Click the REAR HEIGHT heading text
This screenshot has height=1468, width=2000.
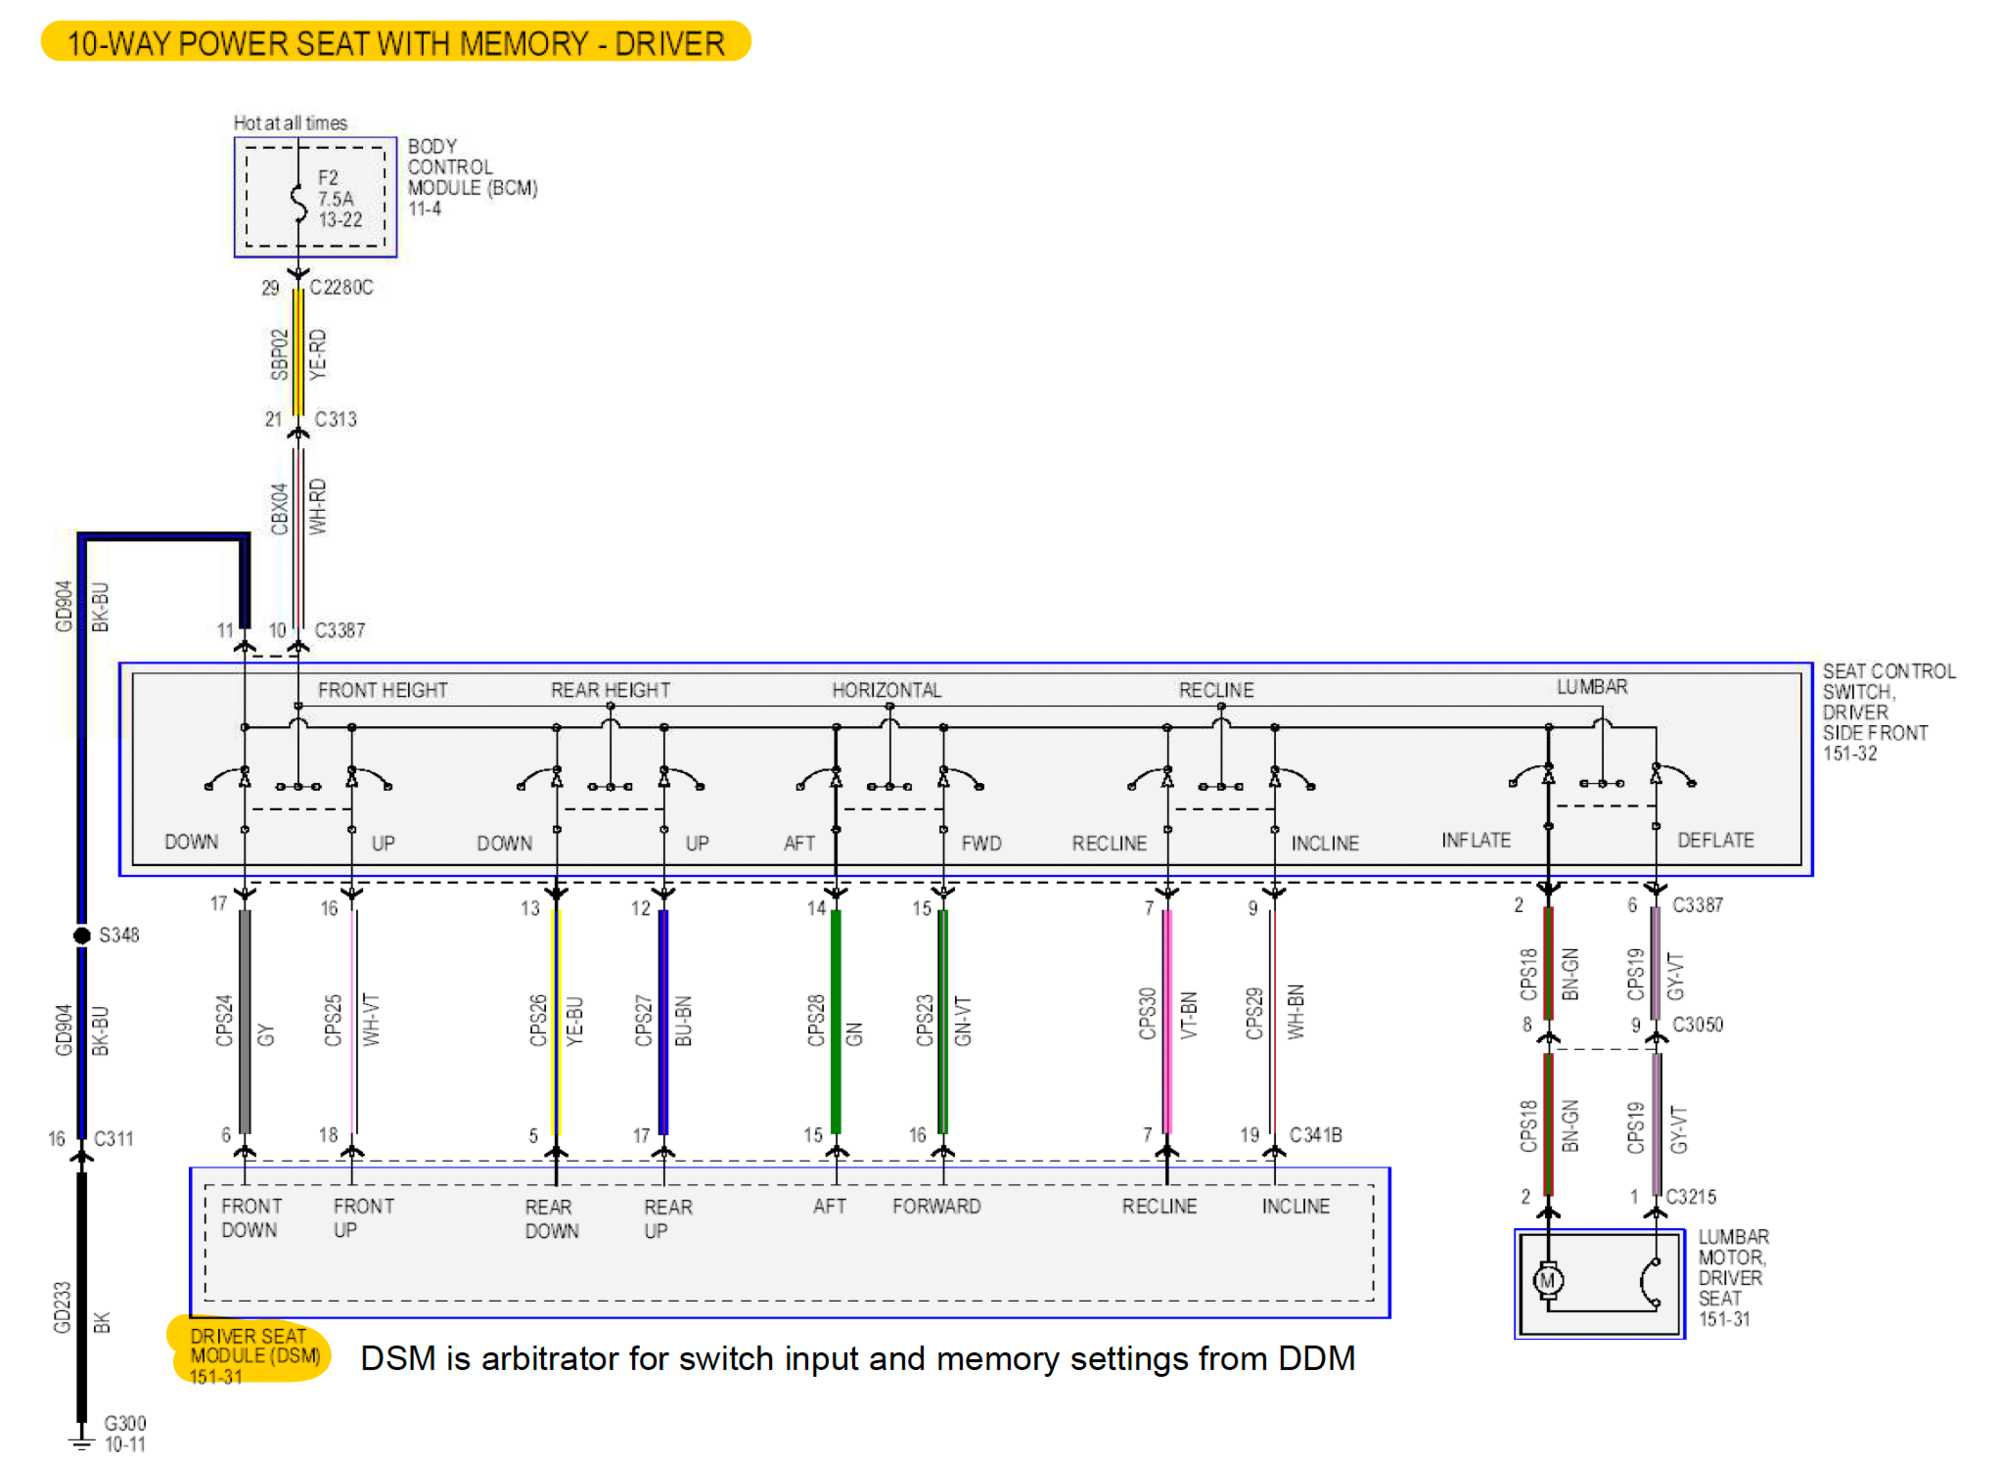pyautogui.click(x=610, y=690)
